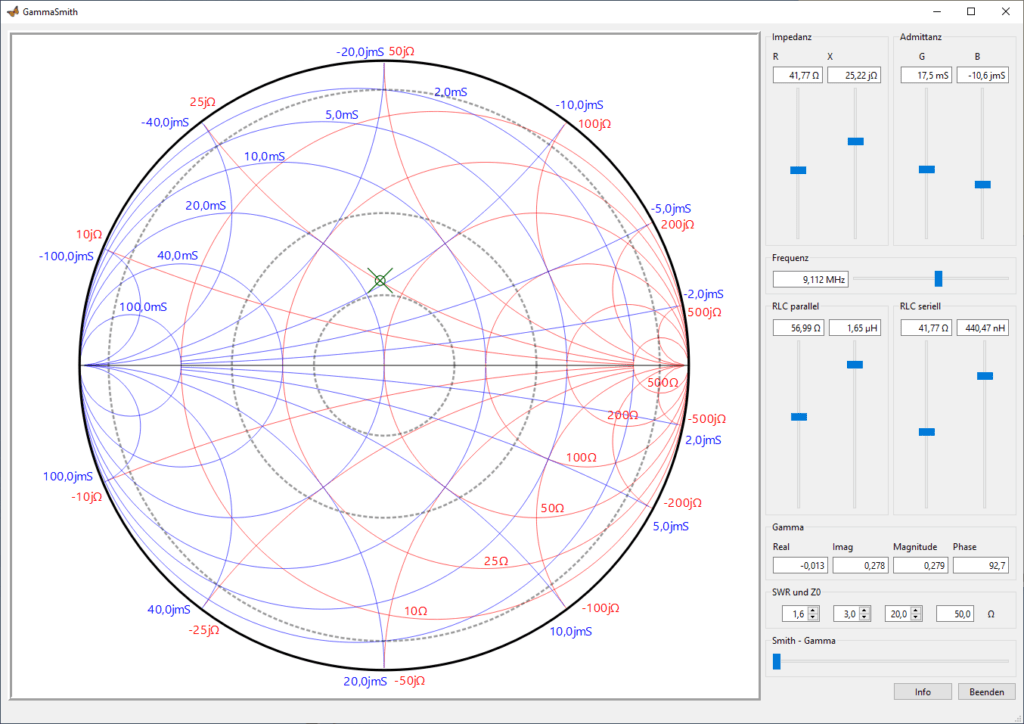Click the B admittance slider handle

(x=983, y=185)
